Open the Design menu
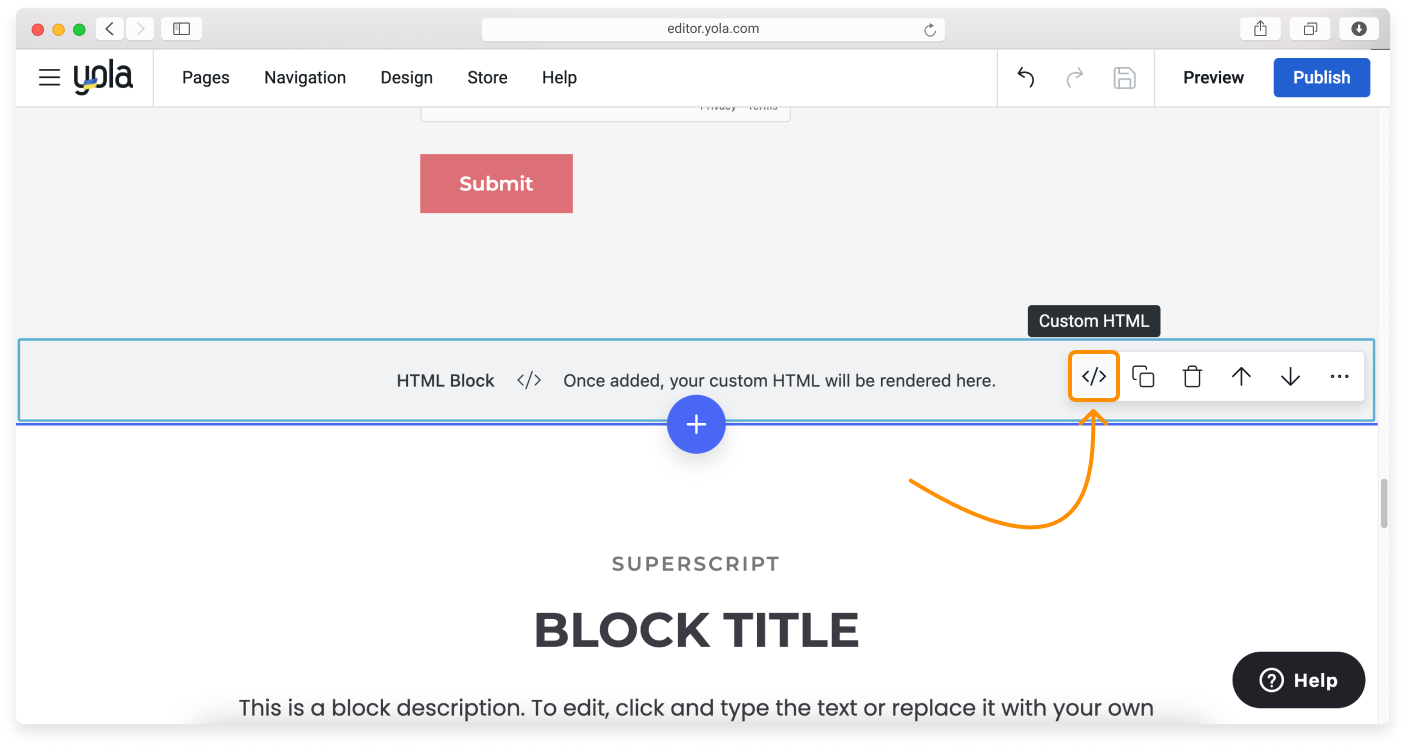Screen dimensions: 1406x748 406,77
